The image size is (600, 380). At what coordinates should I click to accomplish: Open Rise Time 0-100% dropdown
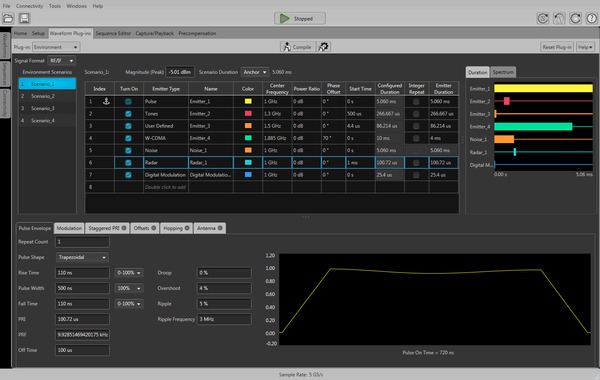pyautogui.click(x=129, y=273)
